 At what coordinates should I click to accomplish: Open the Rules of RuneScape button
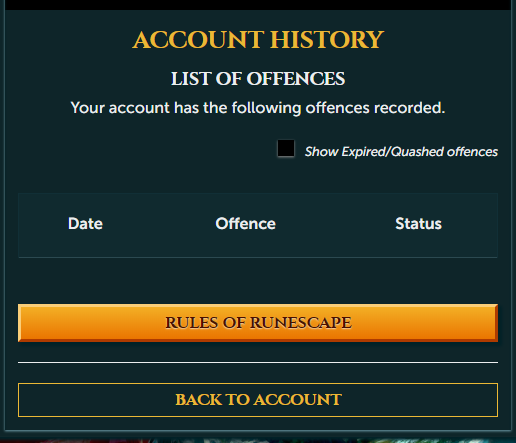258,323
